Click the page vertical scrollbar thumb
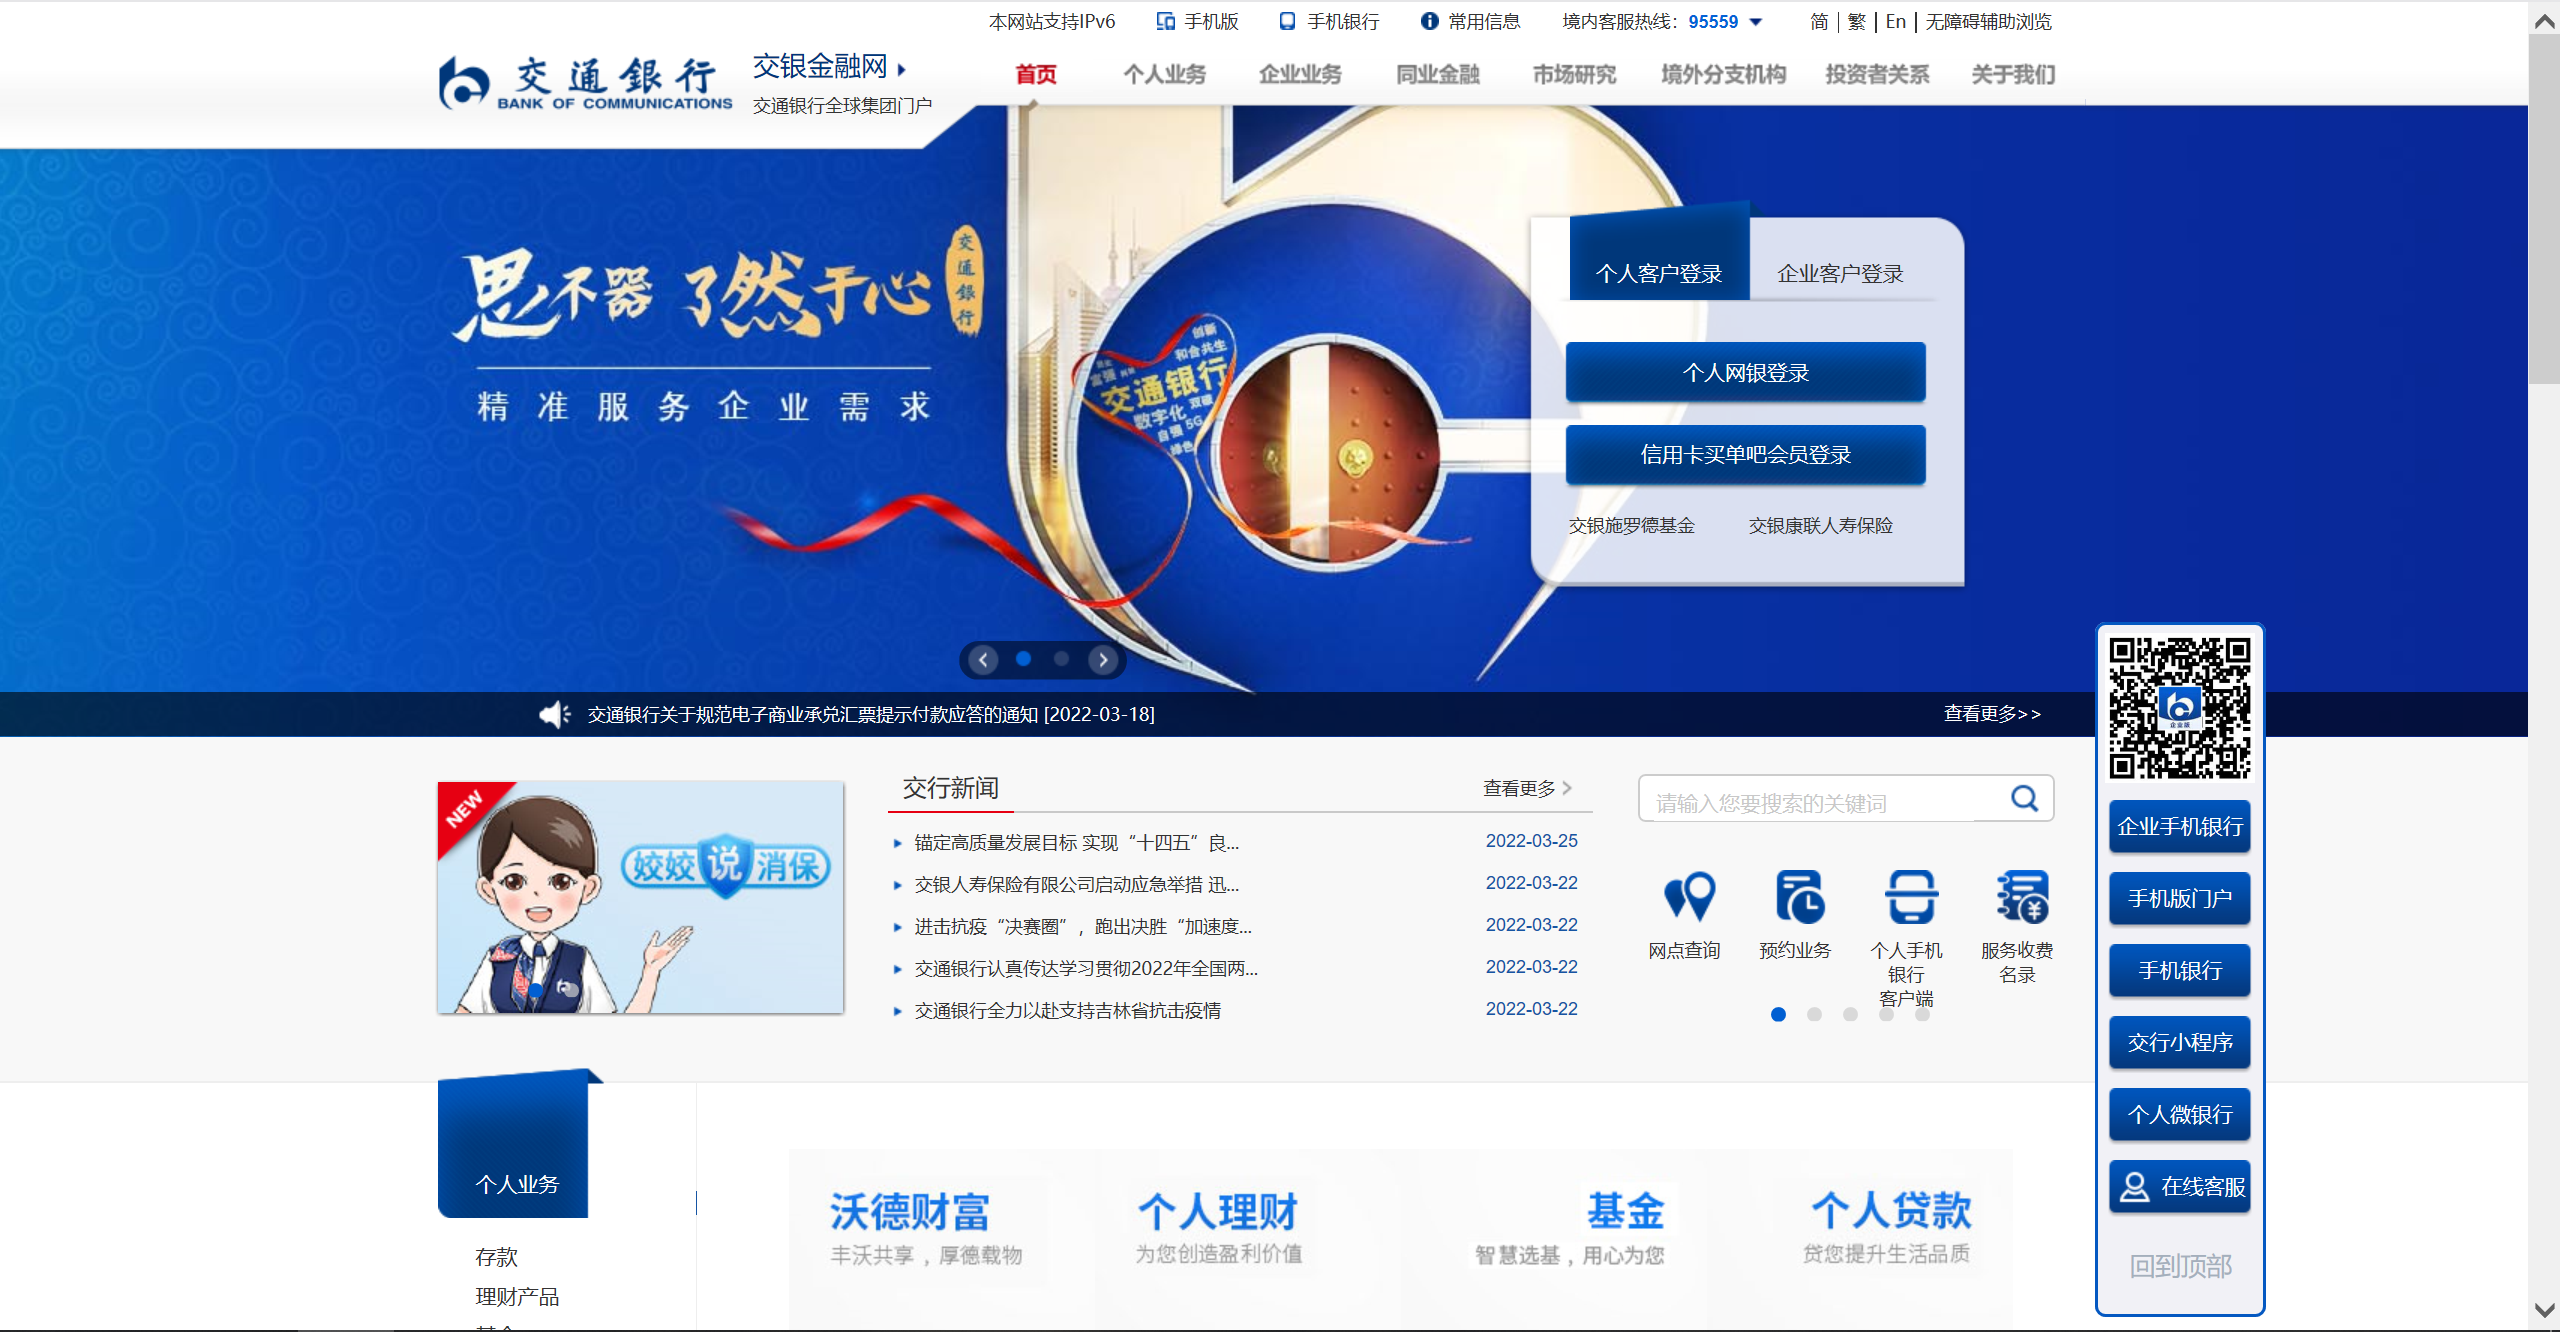 [x=2545, y=208]
